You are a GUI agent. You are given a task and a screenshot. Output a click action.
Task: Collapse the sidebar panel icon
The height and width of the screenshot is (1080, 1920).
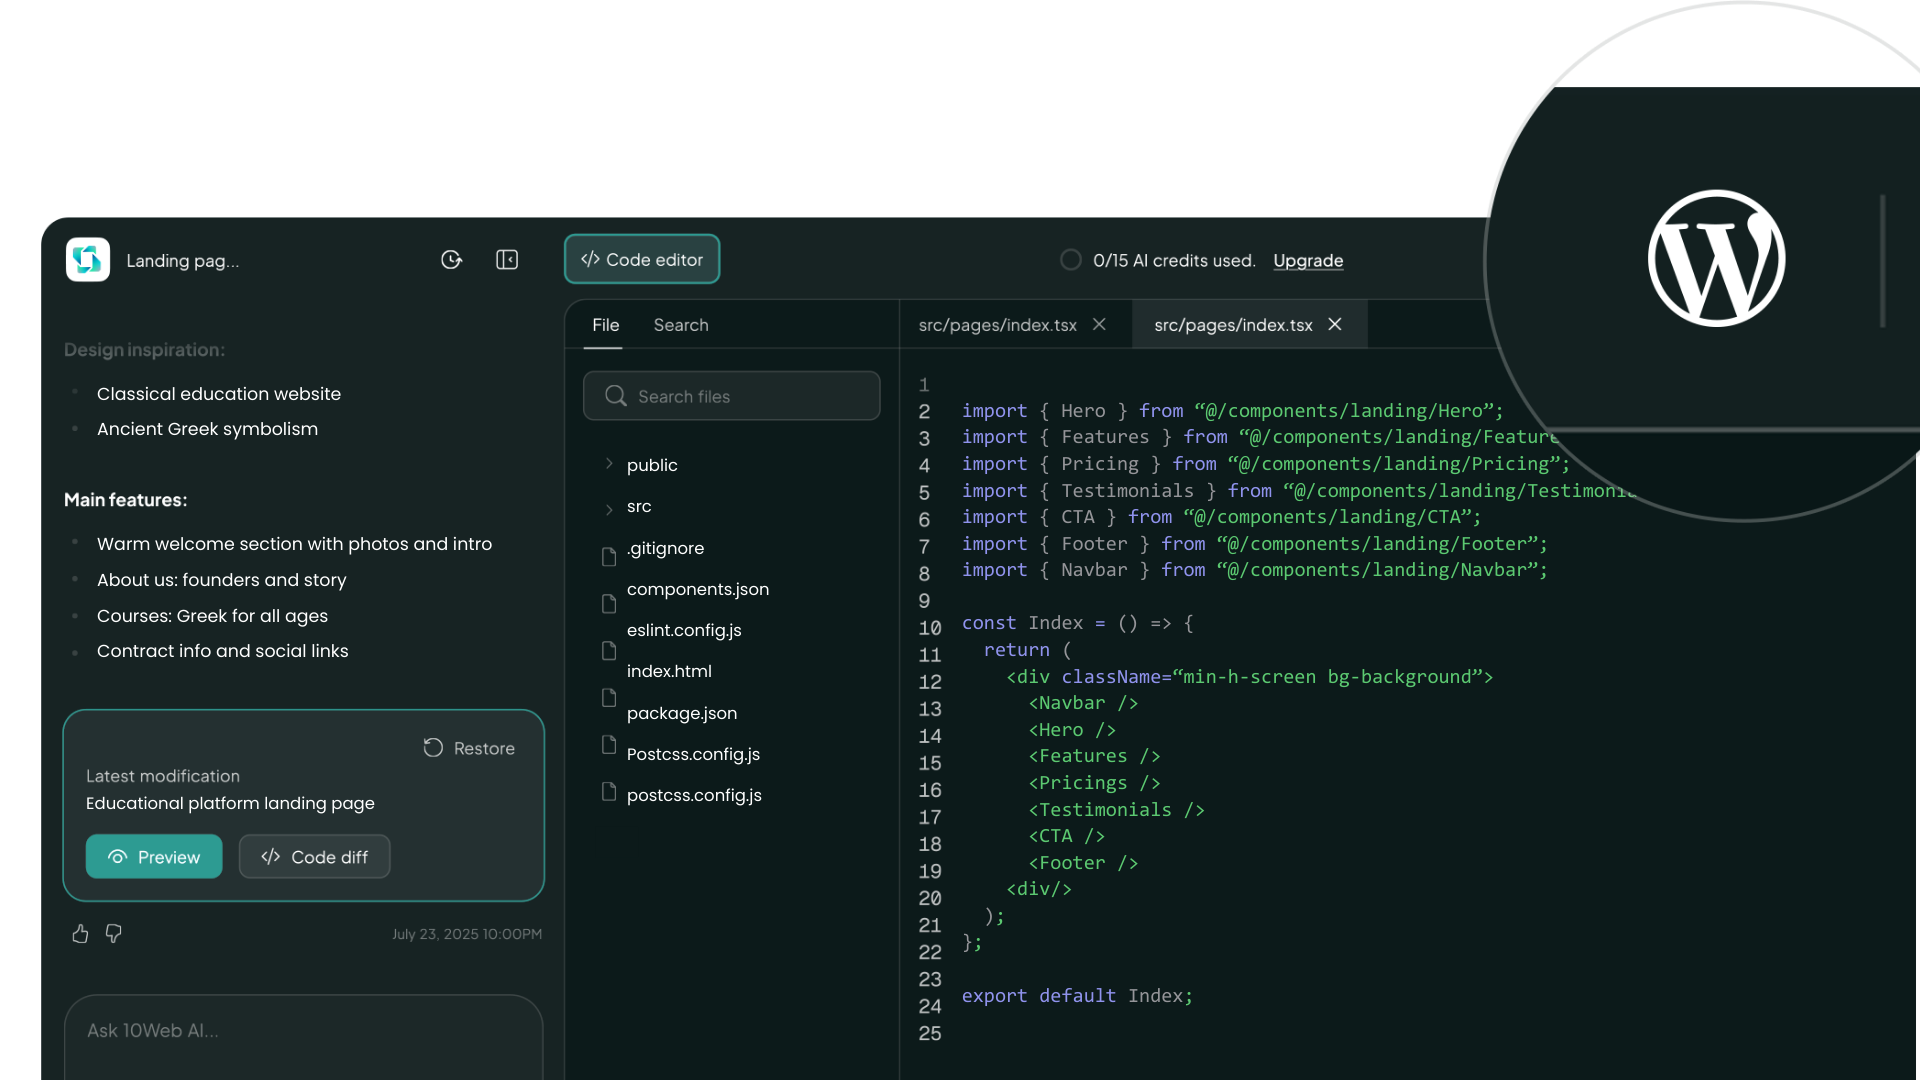point(507,260)
